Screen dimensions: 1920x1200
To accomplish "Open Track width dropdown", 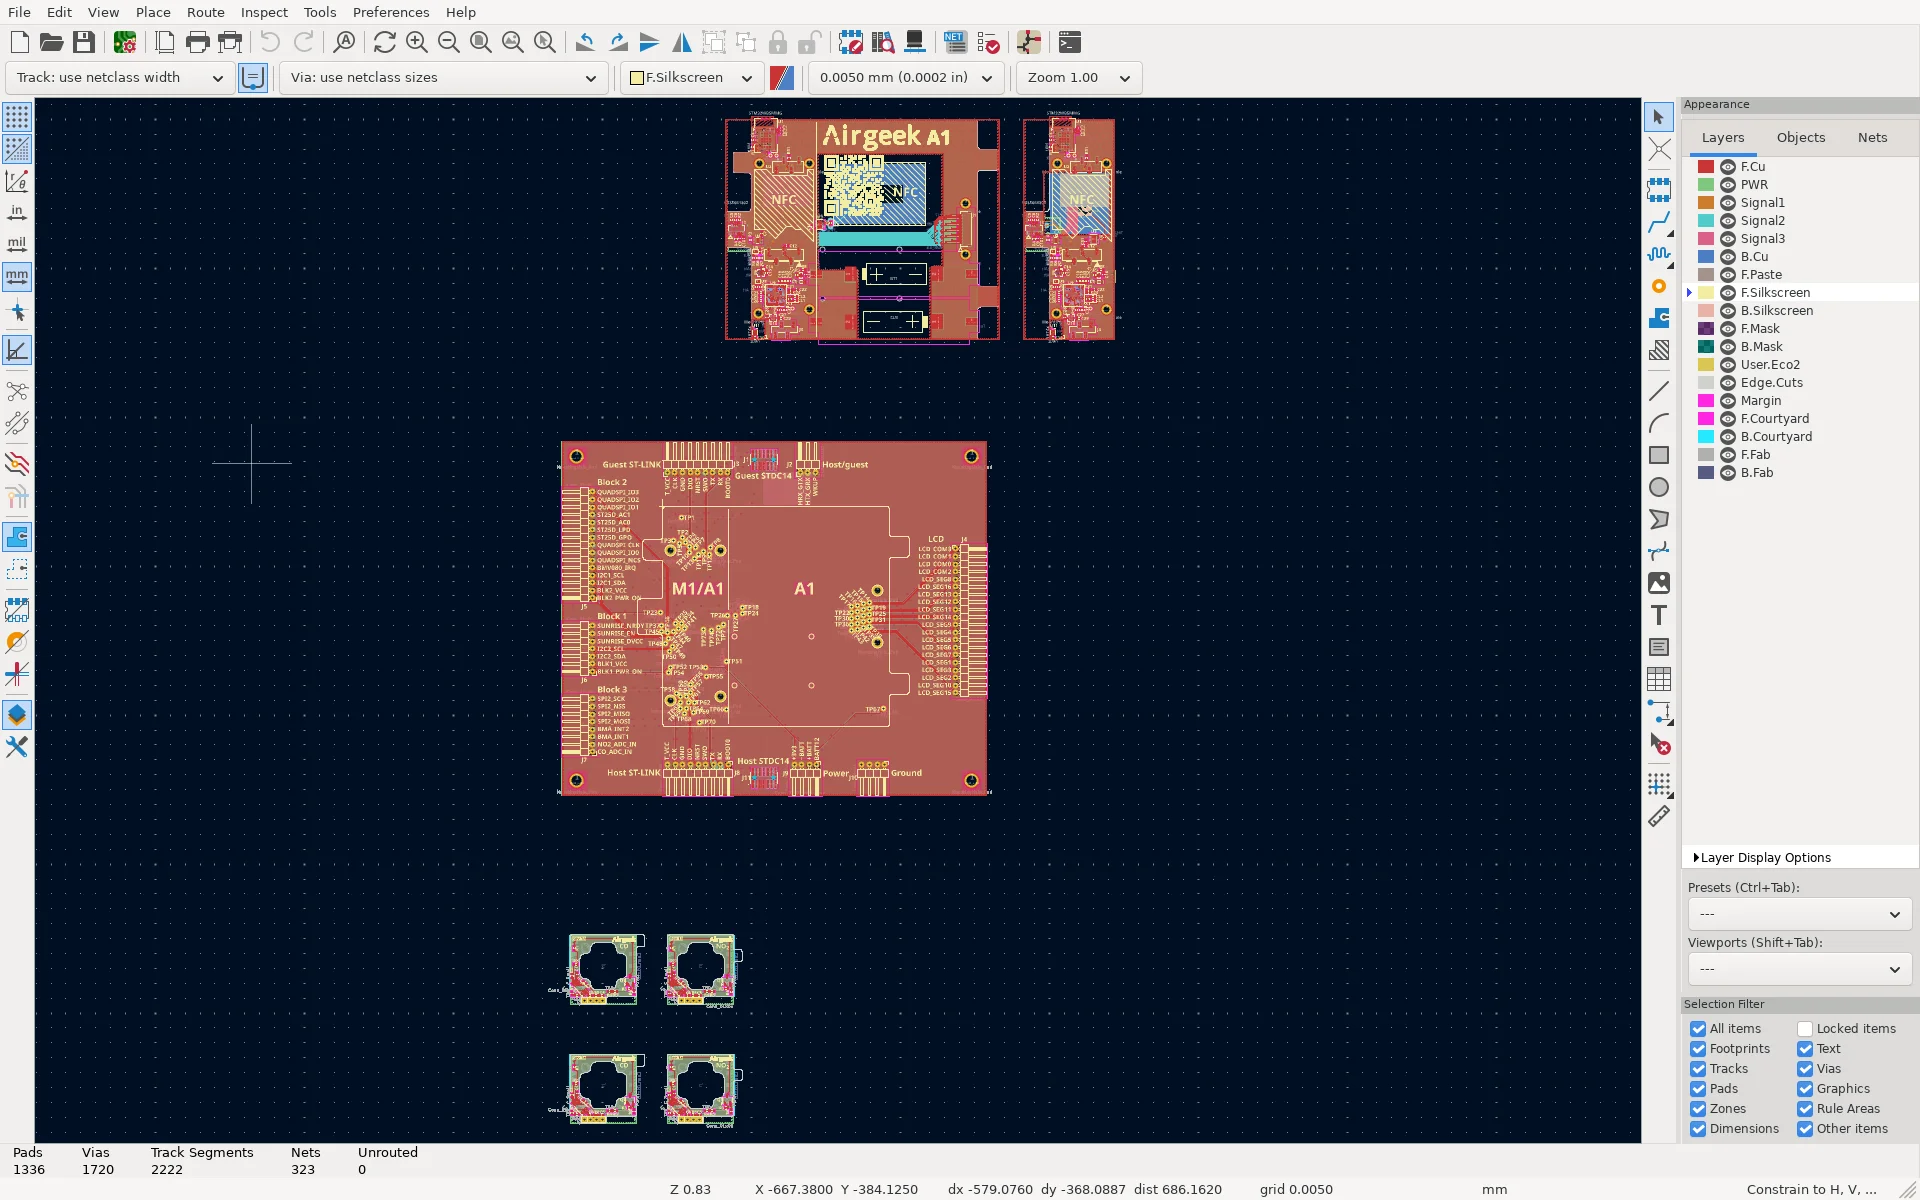I will (120, 77).
